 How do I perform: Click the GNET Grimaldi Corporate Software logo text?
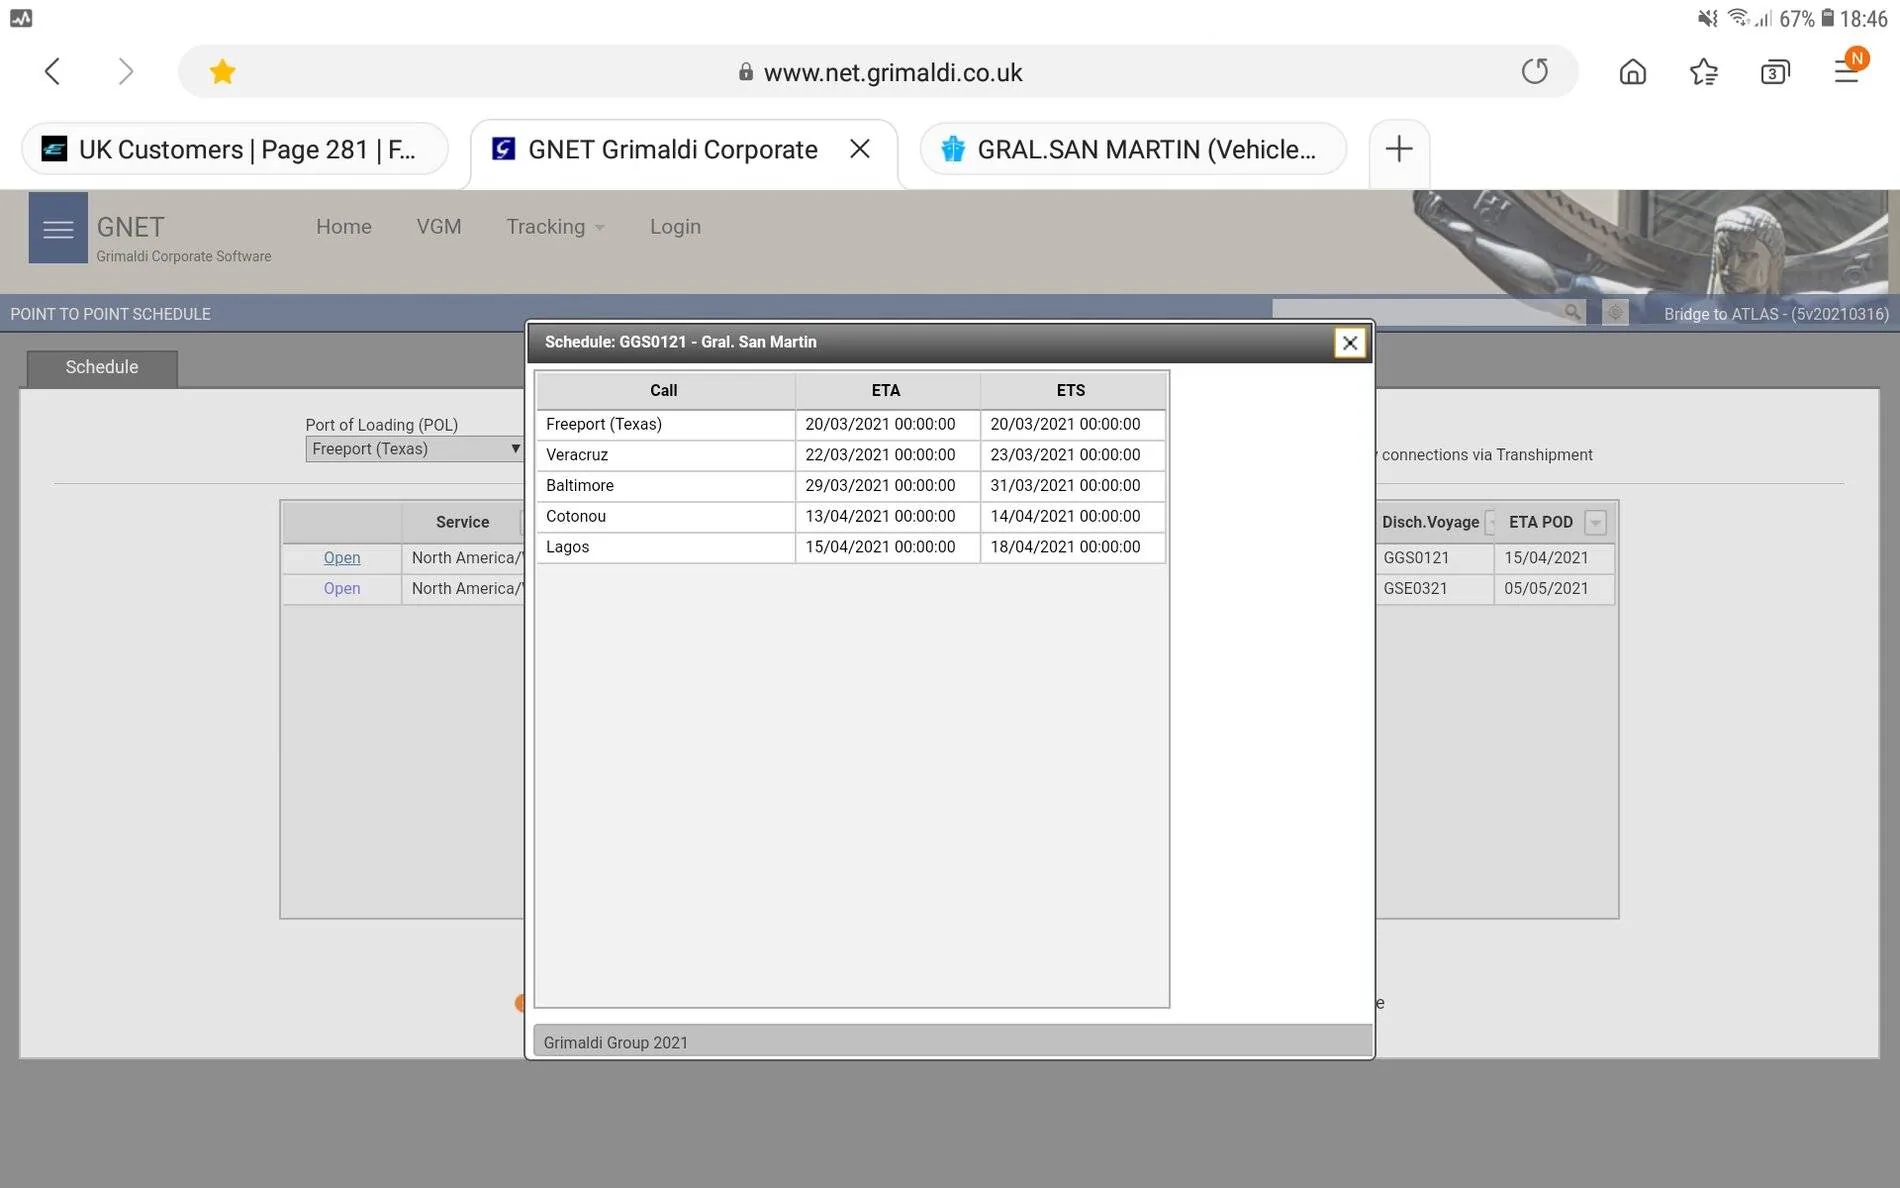pyautogui.click(x=183, y=239)
